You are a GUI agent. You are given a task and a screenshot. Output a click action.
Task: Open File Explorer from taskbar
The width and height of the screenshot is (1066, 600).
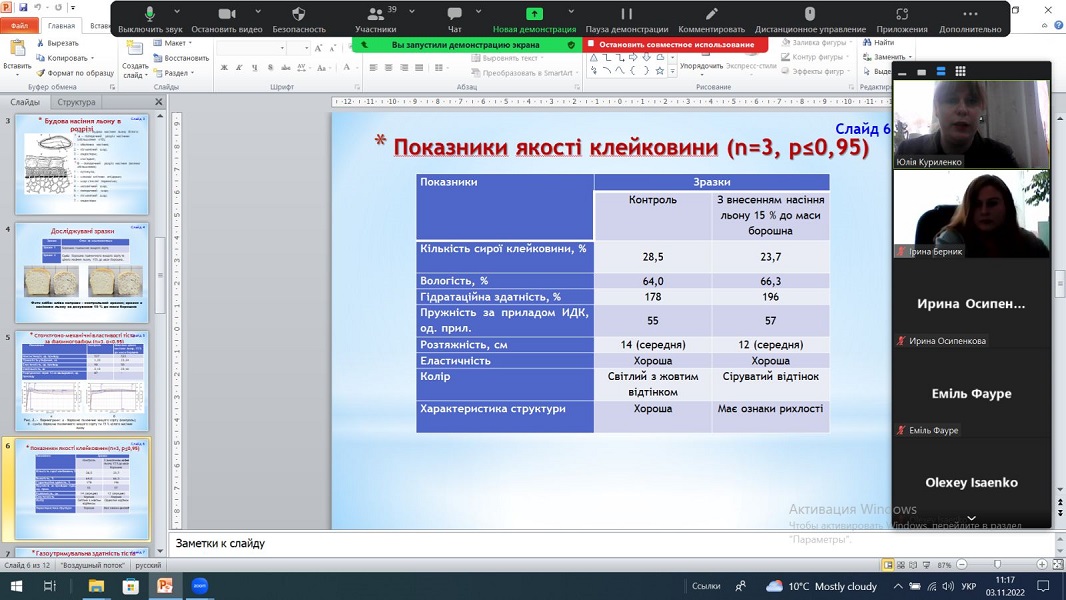[96, 586]
